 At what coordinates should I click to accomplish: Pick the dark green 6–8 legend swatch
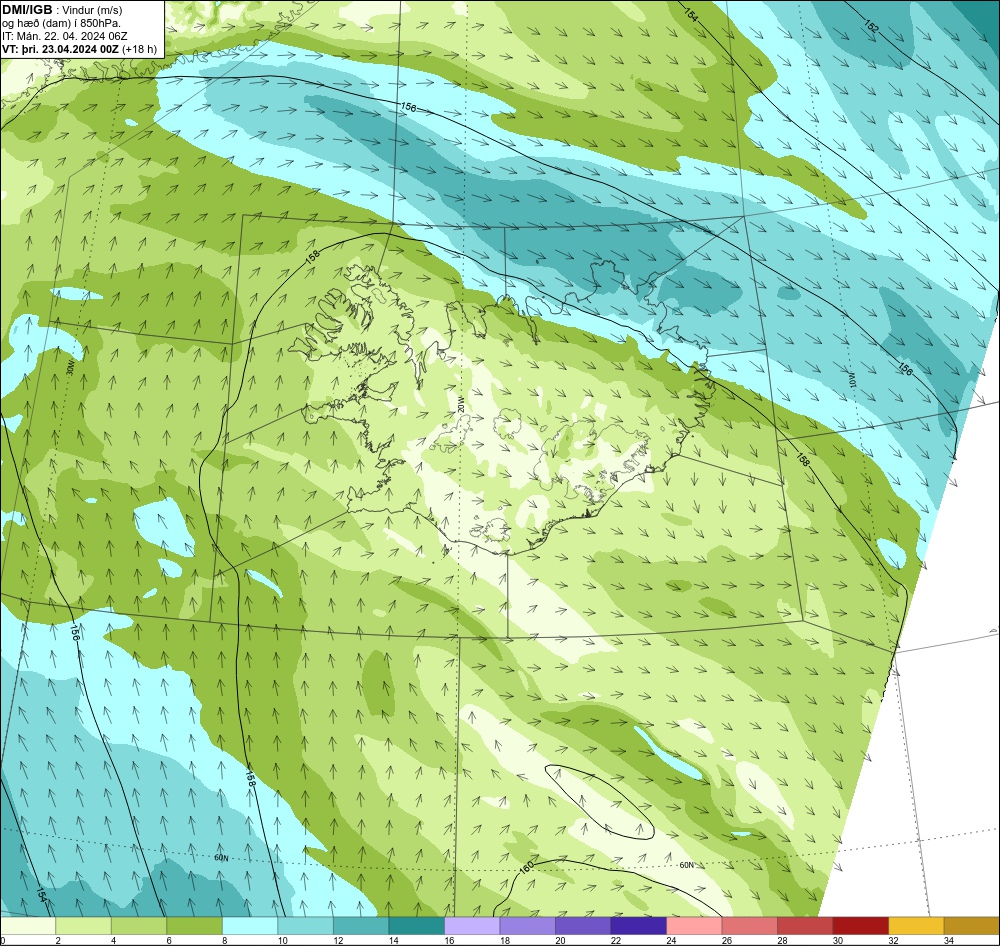point(195,926)
